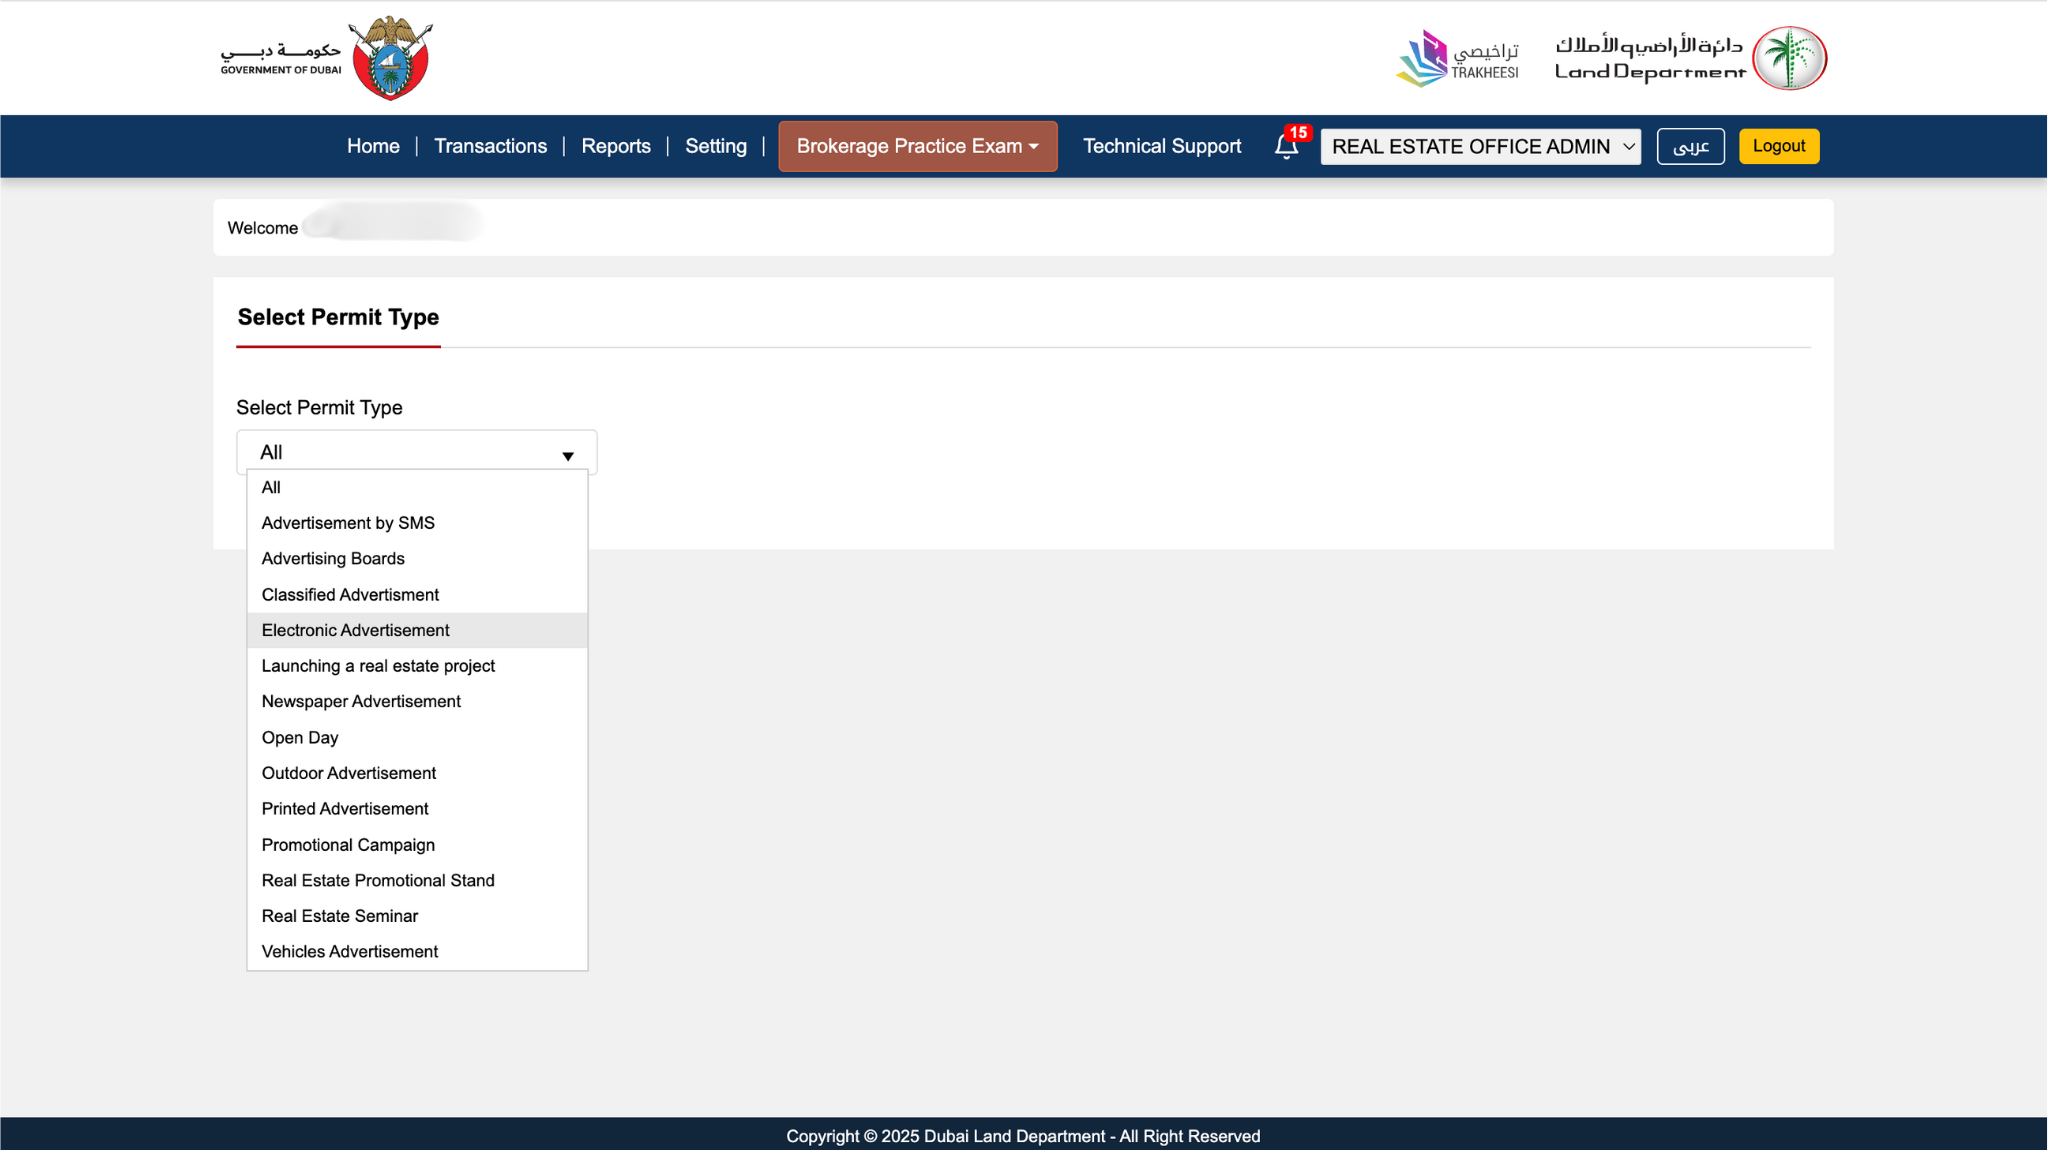The image size is (2048, 1150).
Task: Choose Electronic Advertisement from the list
Action: [355, 630]
